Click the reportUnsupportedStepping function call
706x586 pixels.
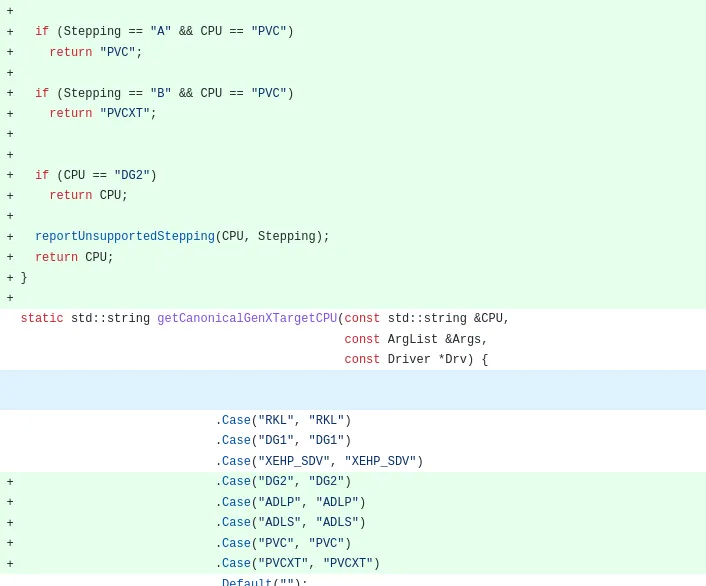tap(125, 237)
